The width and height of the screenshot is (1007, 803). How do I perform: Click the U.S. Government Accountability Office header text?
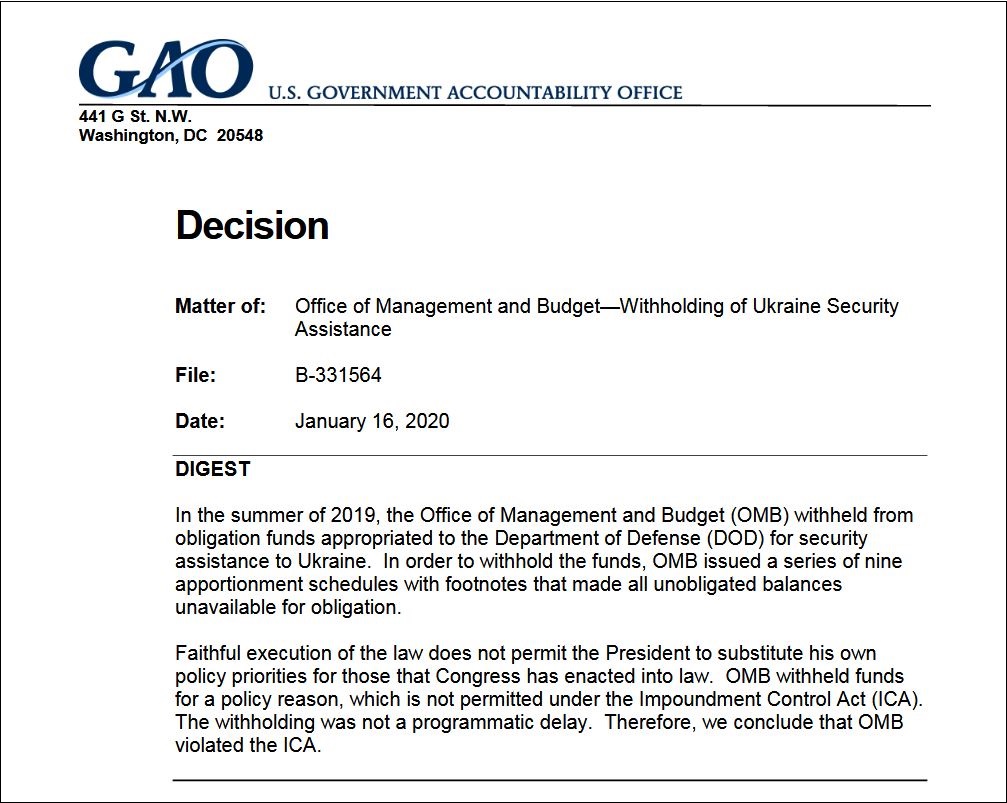475,93
